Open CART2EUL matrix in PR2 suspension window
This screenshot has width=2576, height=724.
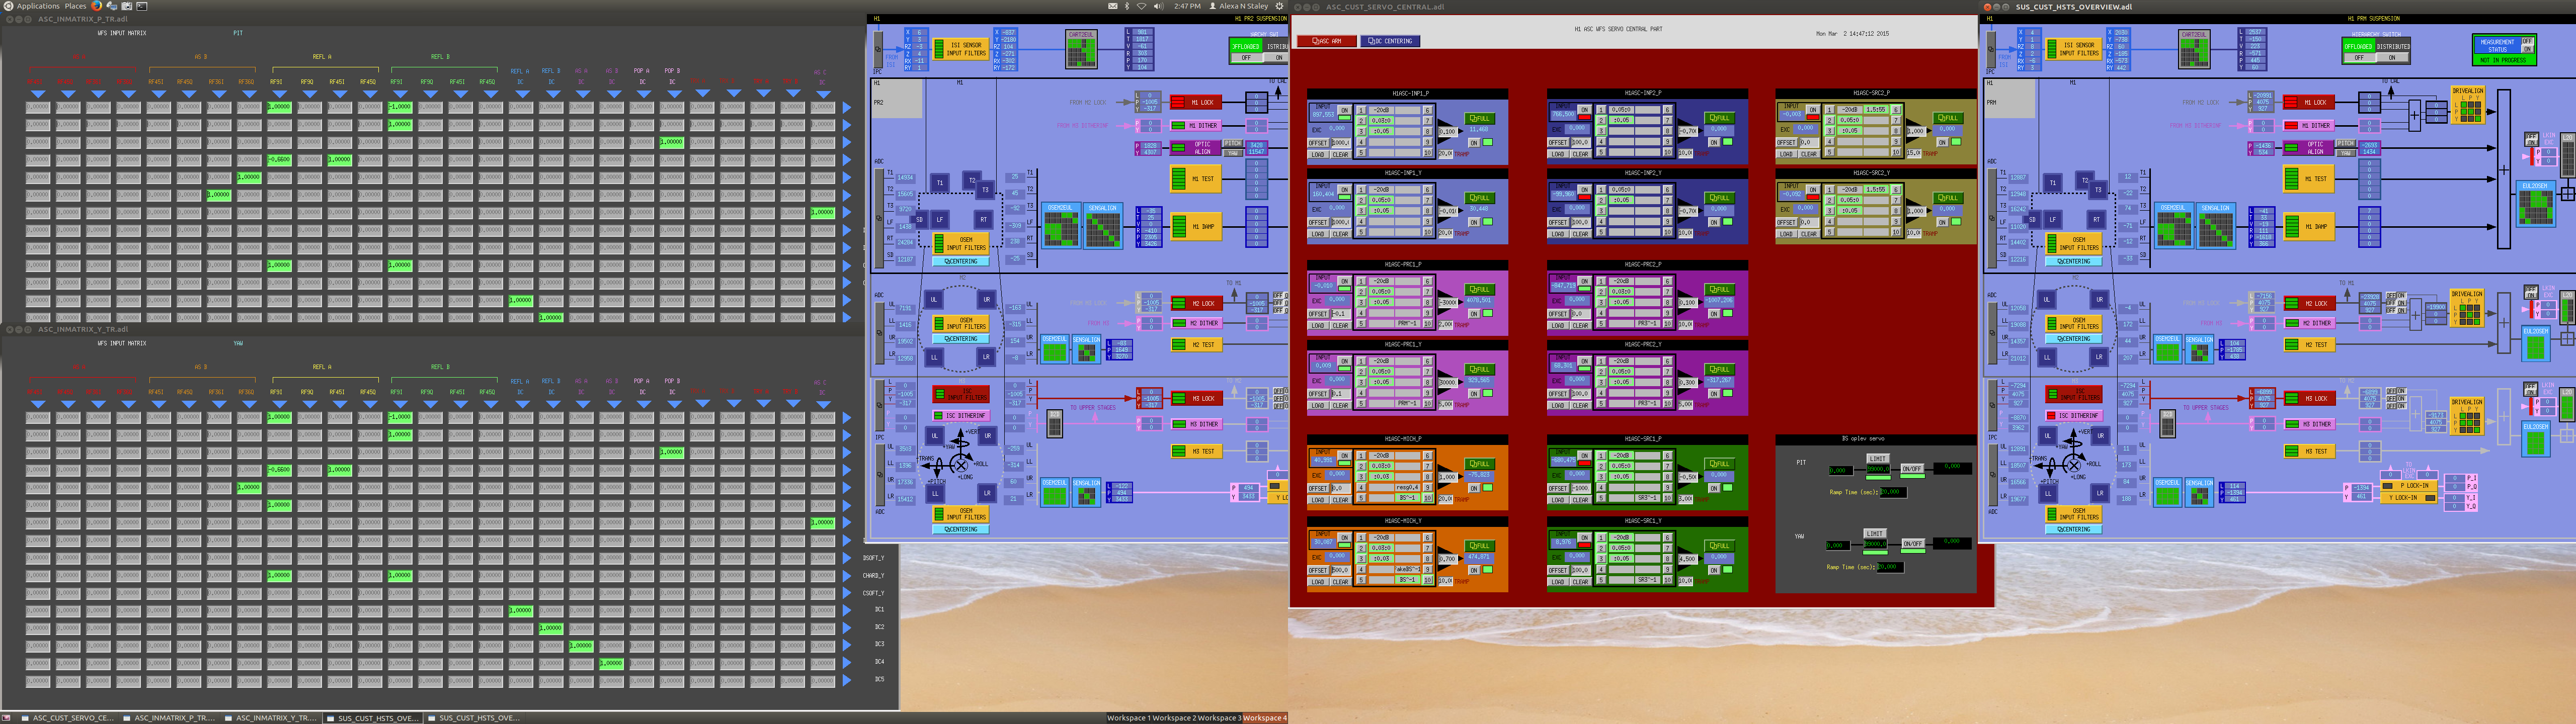coord(1081,49)
